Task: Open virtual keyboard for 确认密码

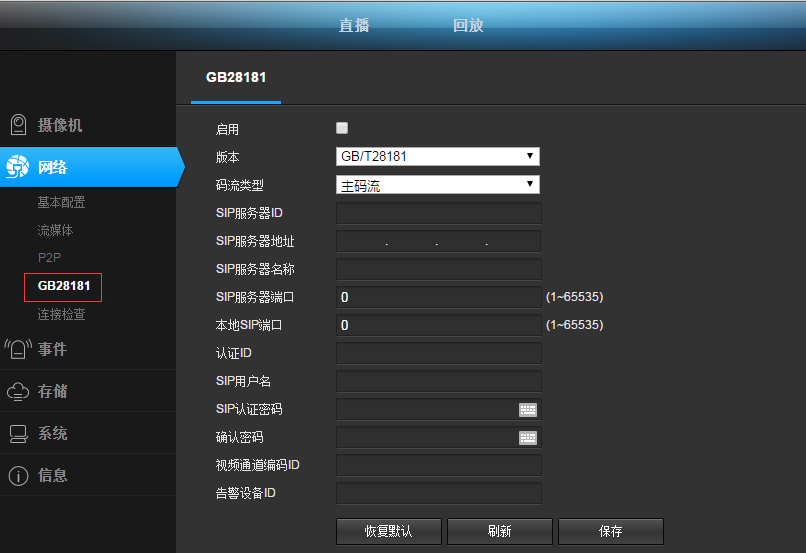Action: 528,437
